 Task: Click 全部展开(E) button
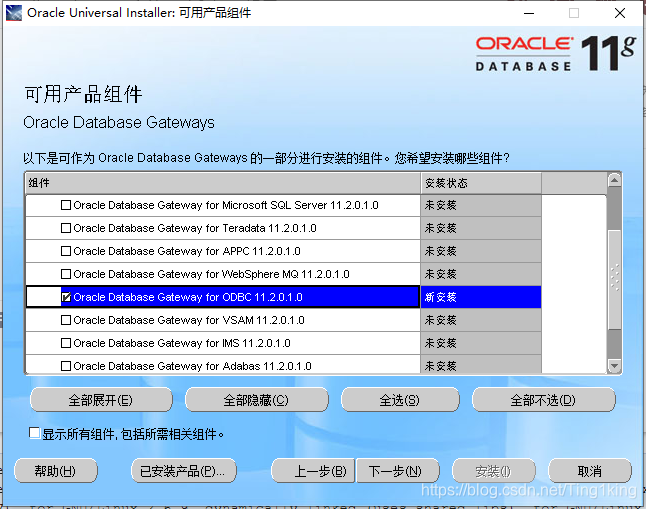pyautogui.click(x=101, y=400)
